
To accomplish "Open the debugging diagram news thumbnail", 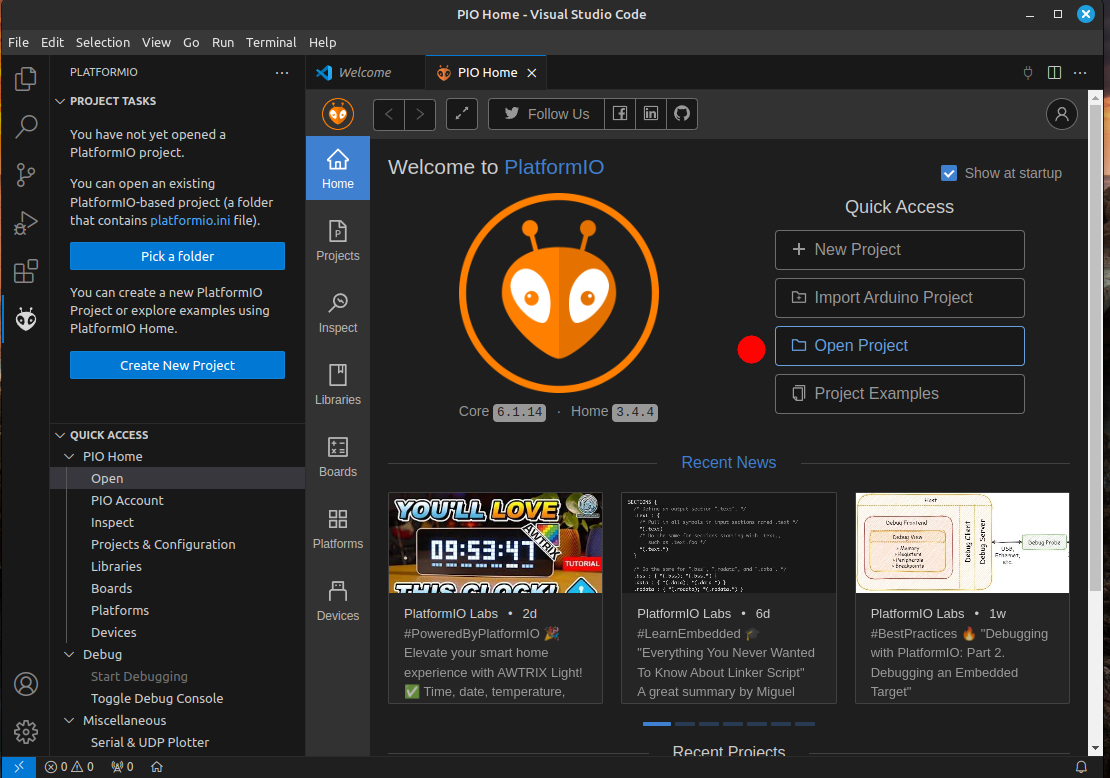I will click(962, 543).
